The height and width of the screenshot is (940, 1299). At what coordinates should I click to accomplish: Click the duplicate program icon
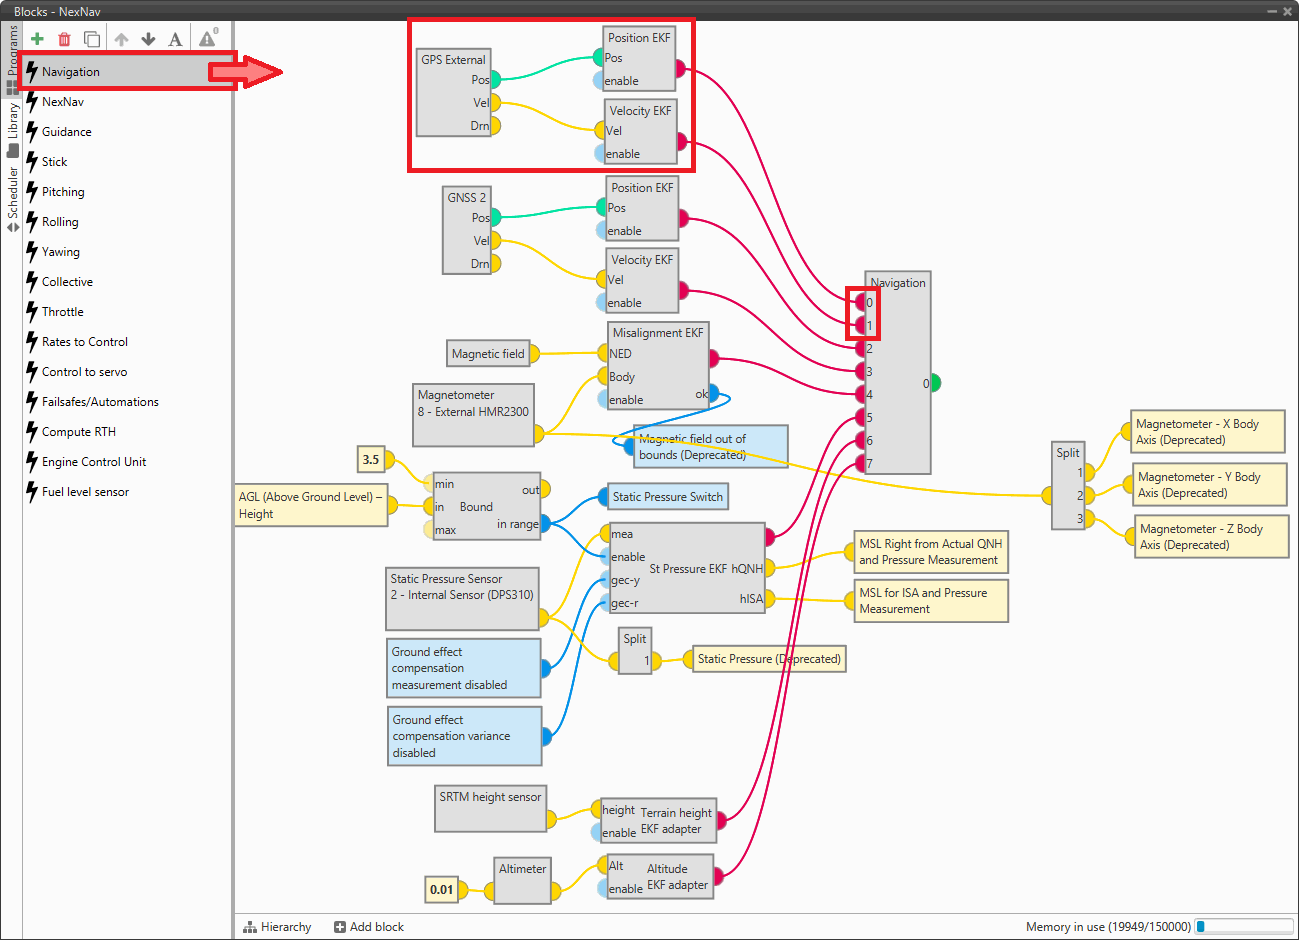pos(92,39)
